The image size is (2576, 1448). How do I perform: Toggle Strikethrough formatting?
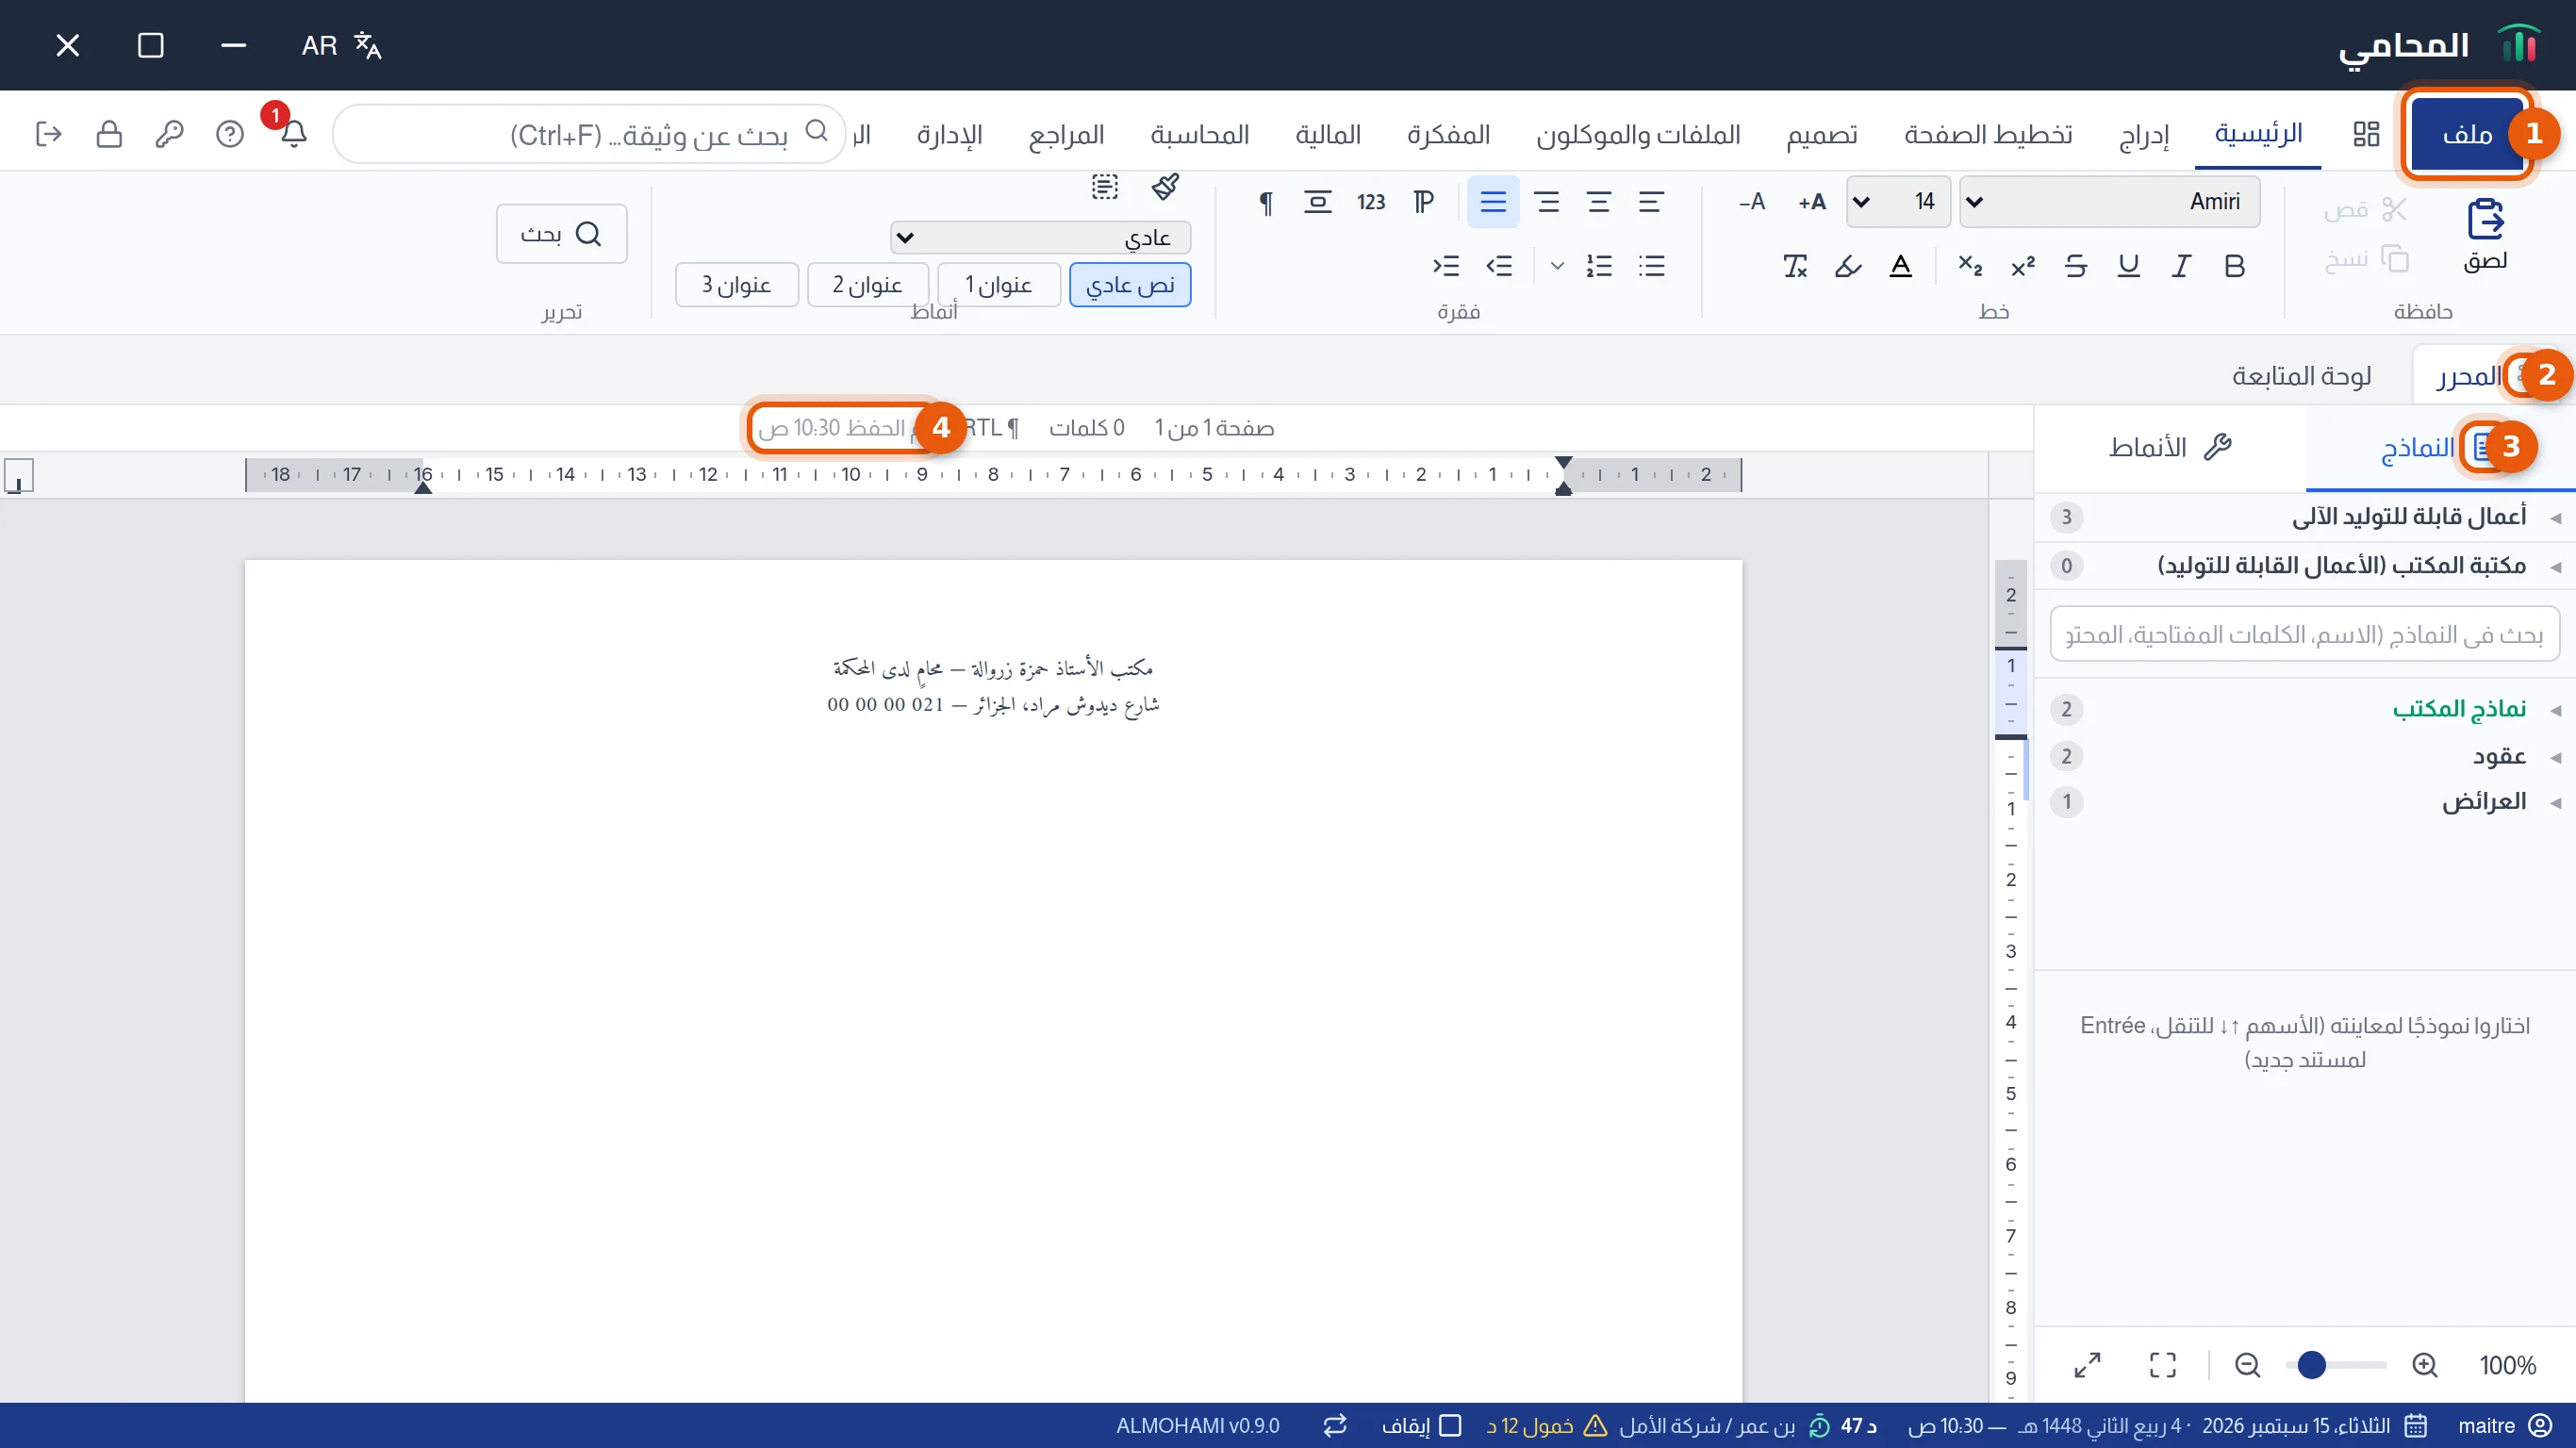click(2076, 266)
